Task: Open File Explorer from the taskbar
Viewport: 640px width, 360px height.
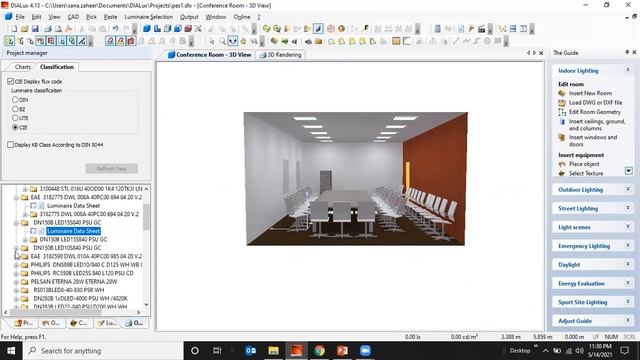Action: click(x=273, y=351)
